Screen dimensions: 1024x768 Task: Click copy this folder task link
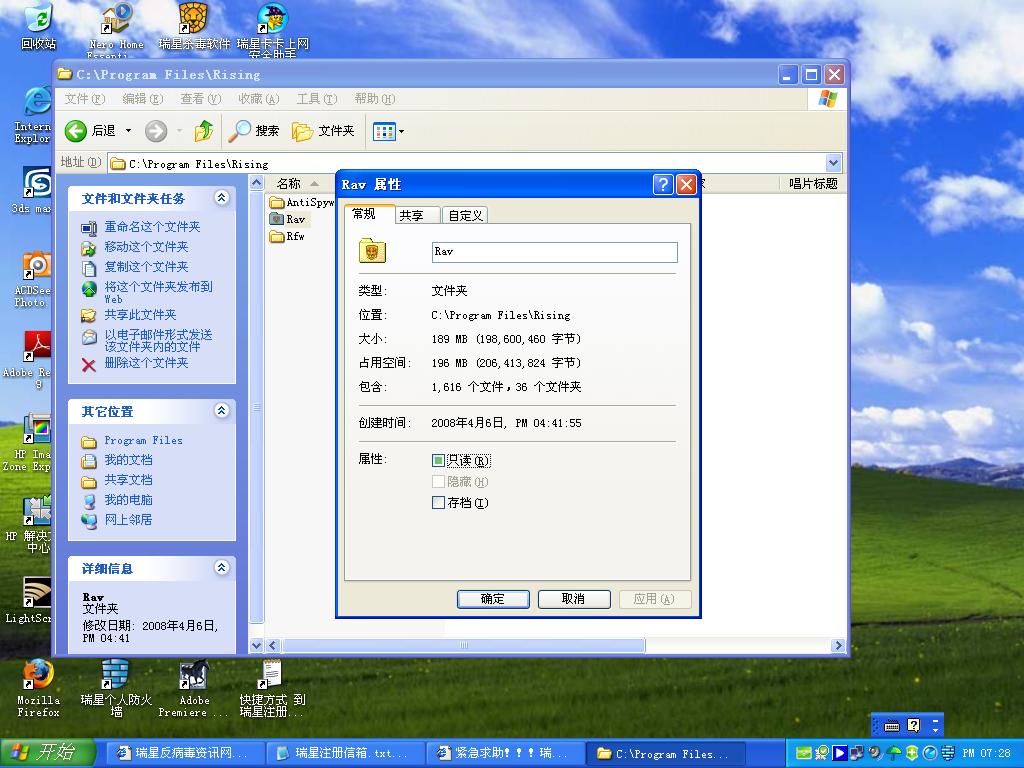pos(146,266)
